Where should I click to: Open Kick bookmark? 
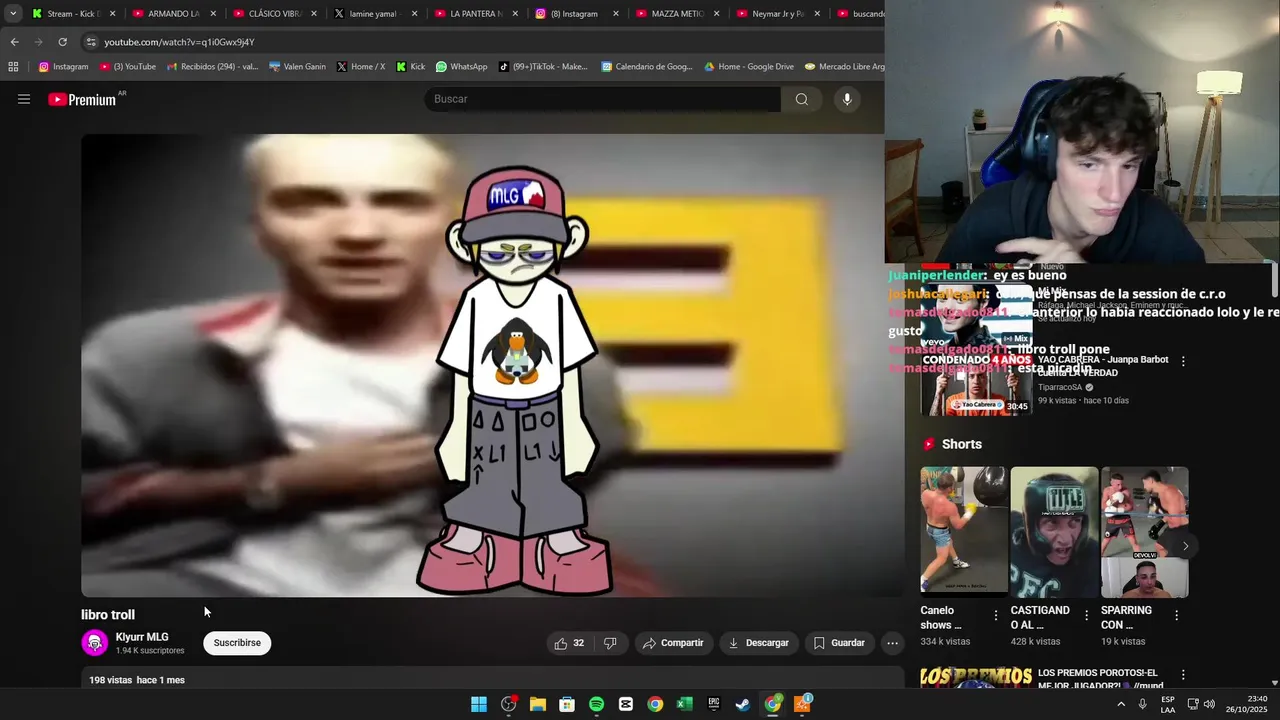pyautogui.click(x=410, y=67)
